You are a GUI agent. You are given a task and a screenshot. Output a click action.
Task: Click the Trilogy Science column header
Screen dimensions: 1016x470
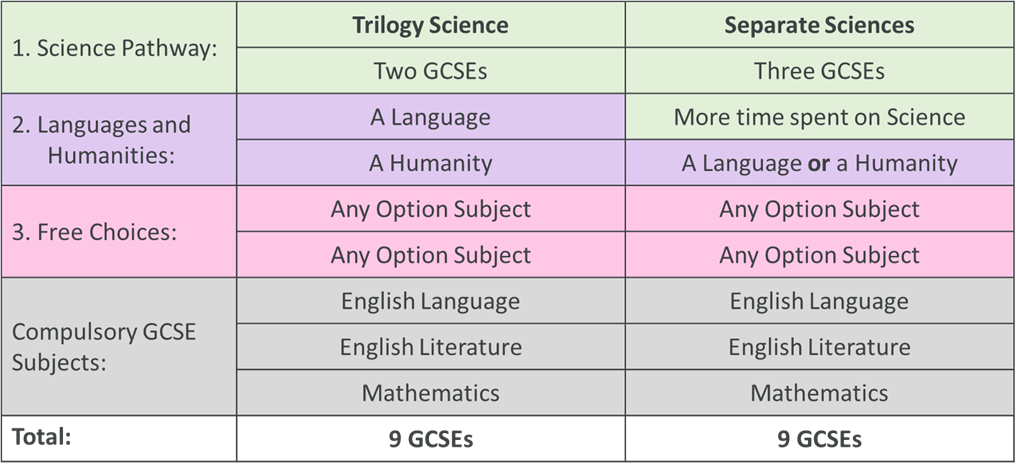coord(430,26)
